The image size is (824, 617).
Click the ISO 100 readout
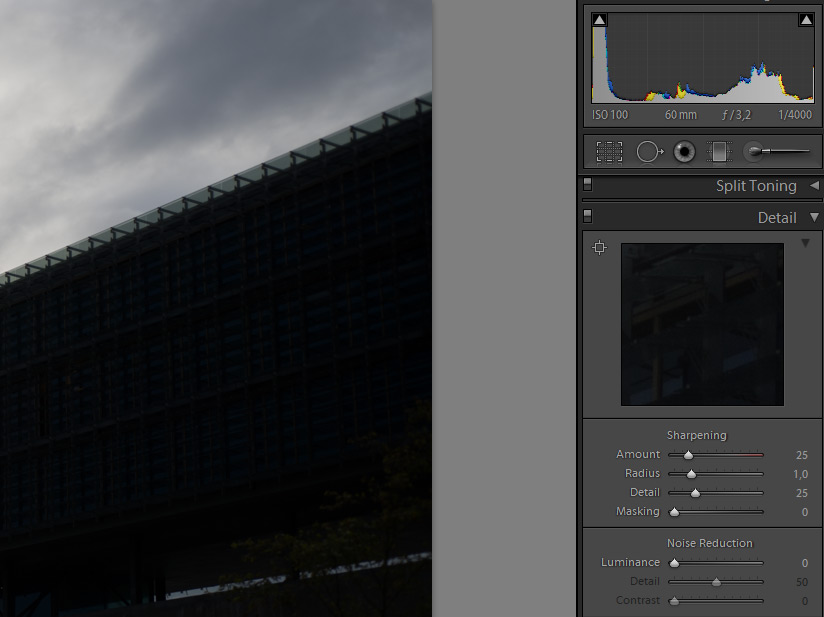pos(610,115)
